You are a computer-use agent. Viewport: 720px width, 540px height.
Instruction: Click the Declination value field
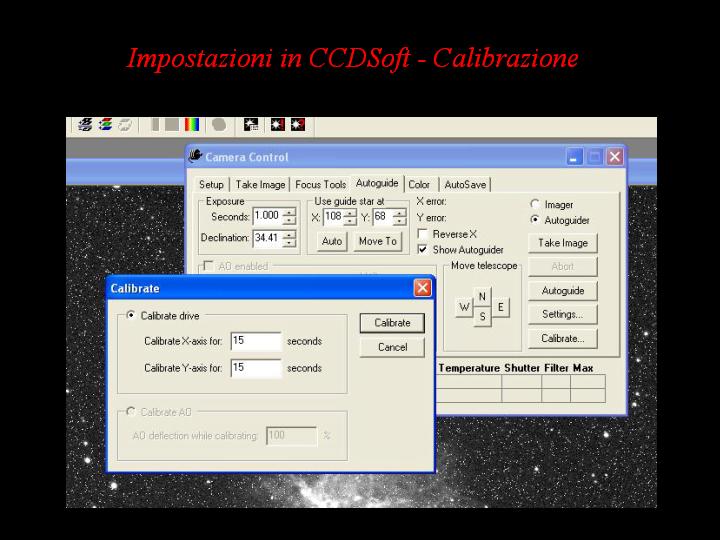(267, 238)
